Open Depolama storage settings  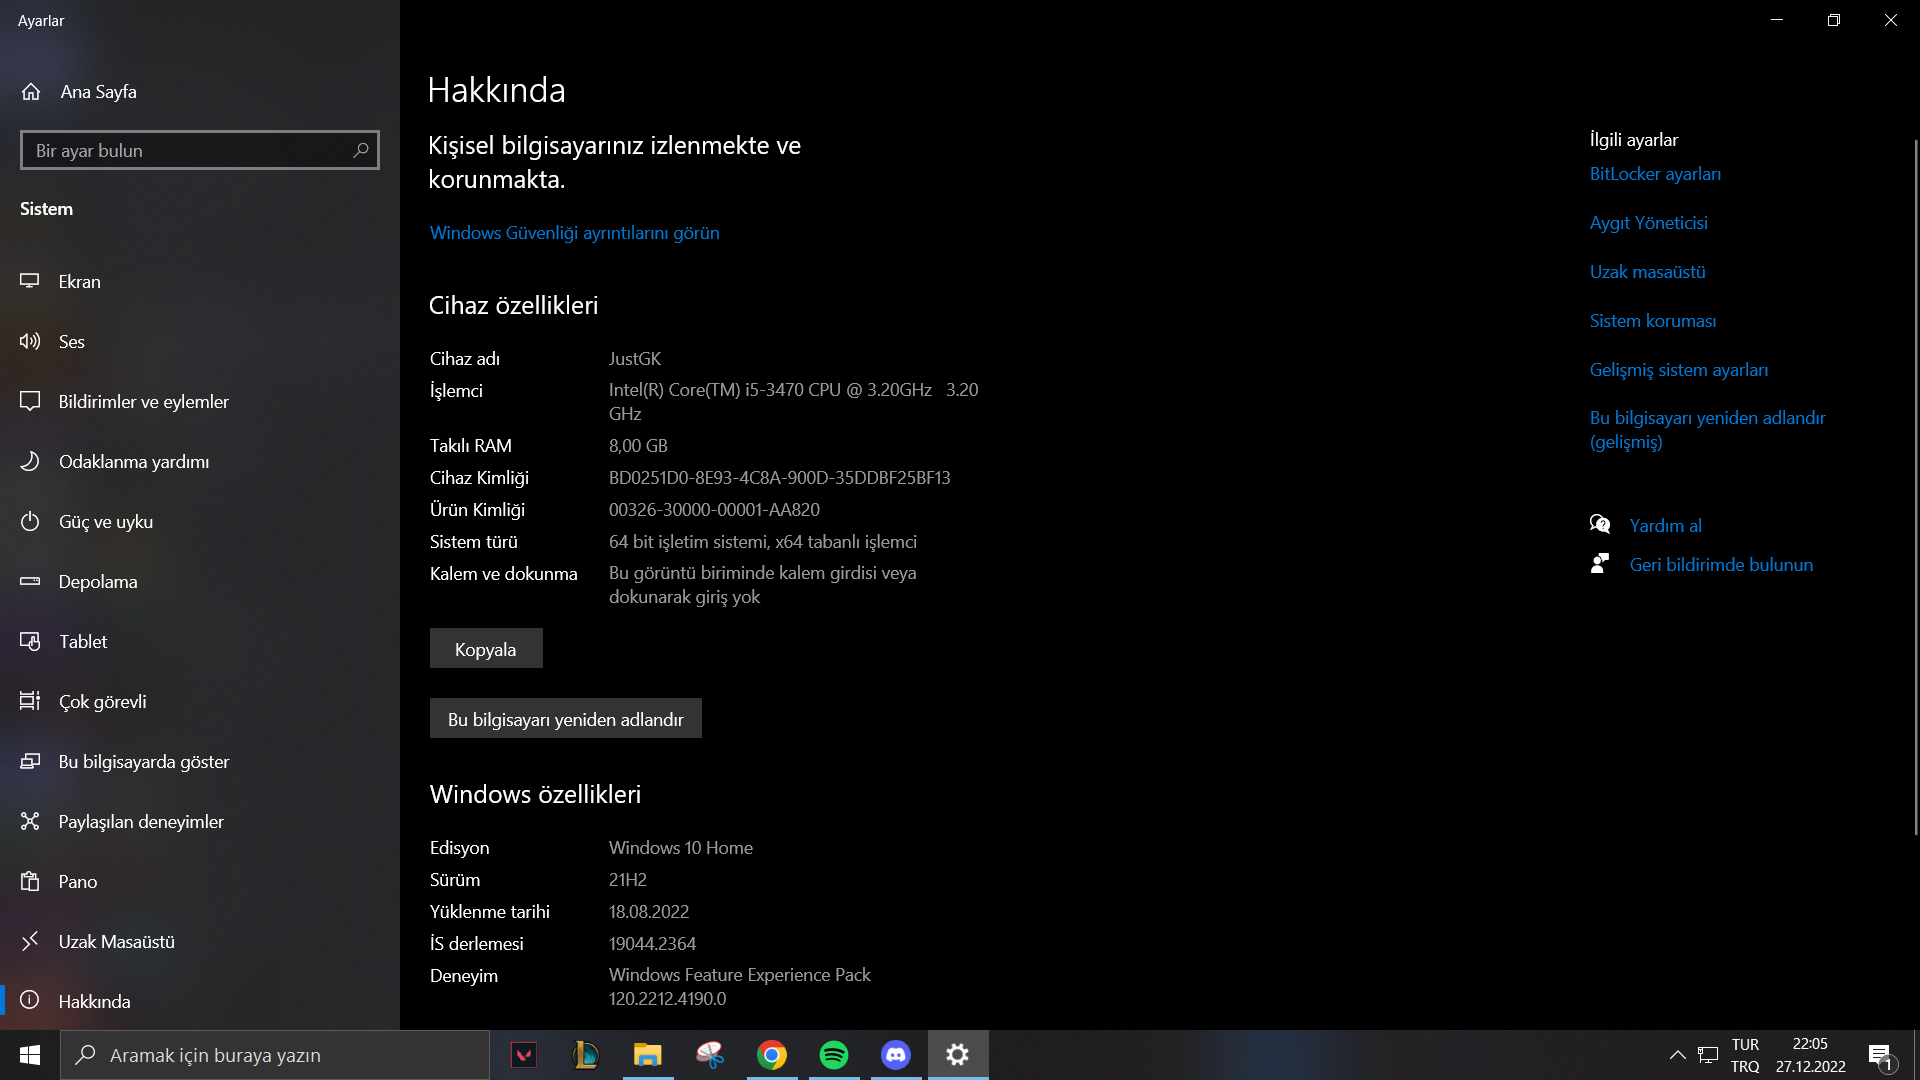point(97,581)
